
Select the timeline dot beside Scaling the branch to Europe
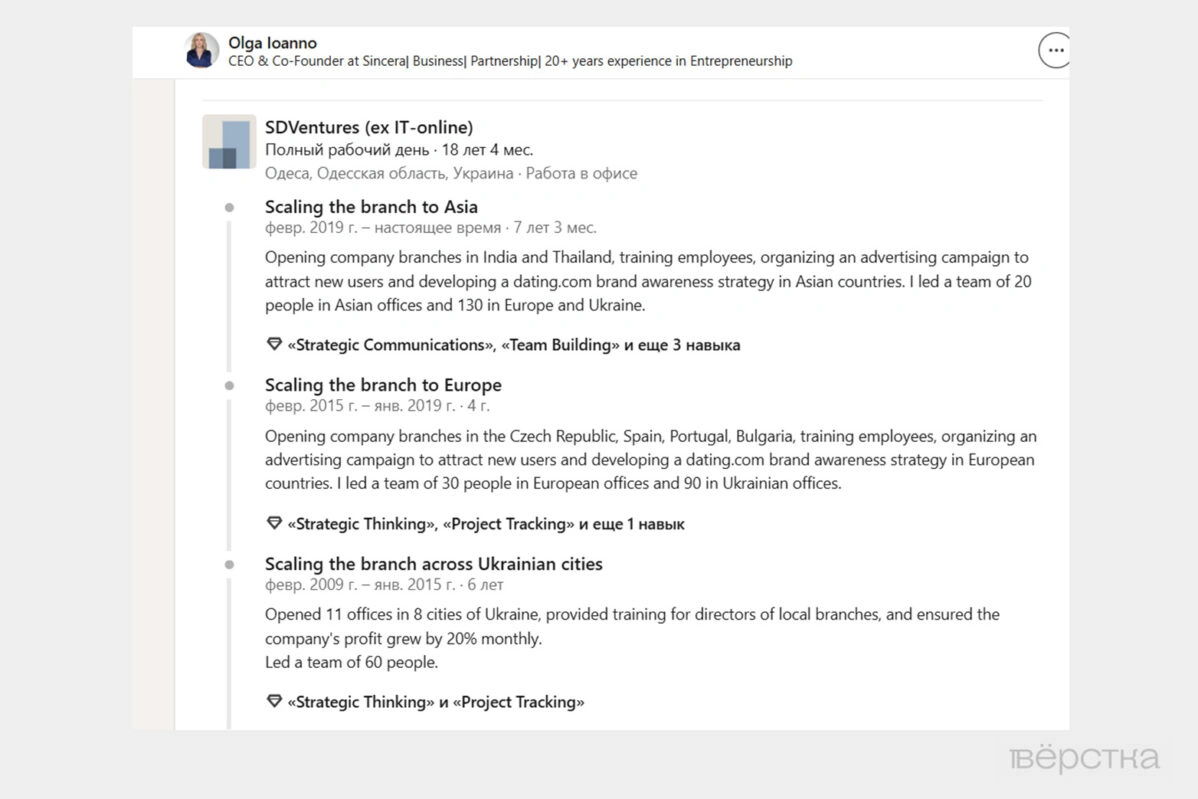[x=229, y=386]
